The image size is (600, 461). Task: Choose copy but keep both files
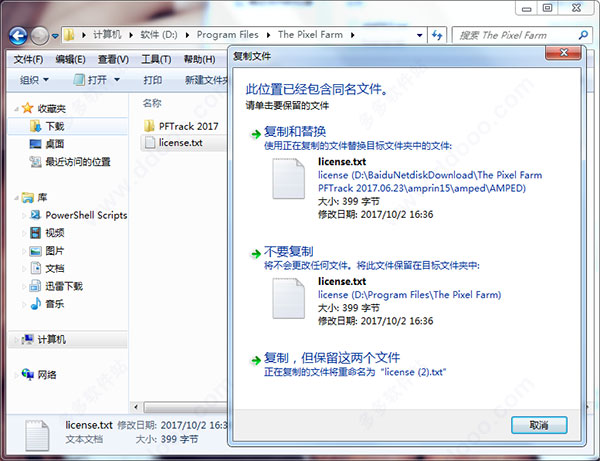[x=330, y=358]
